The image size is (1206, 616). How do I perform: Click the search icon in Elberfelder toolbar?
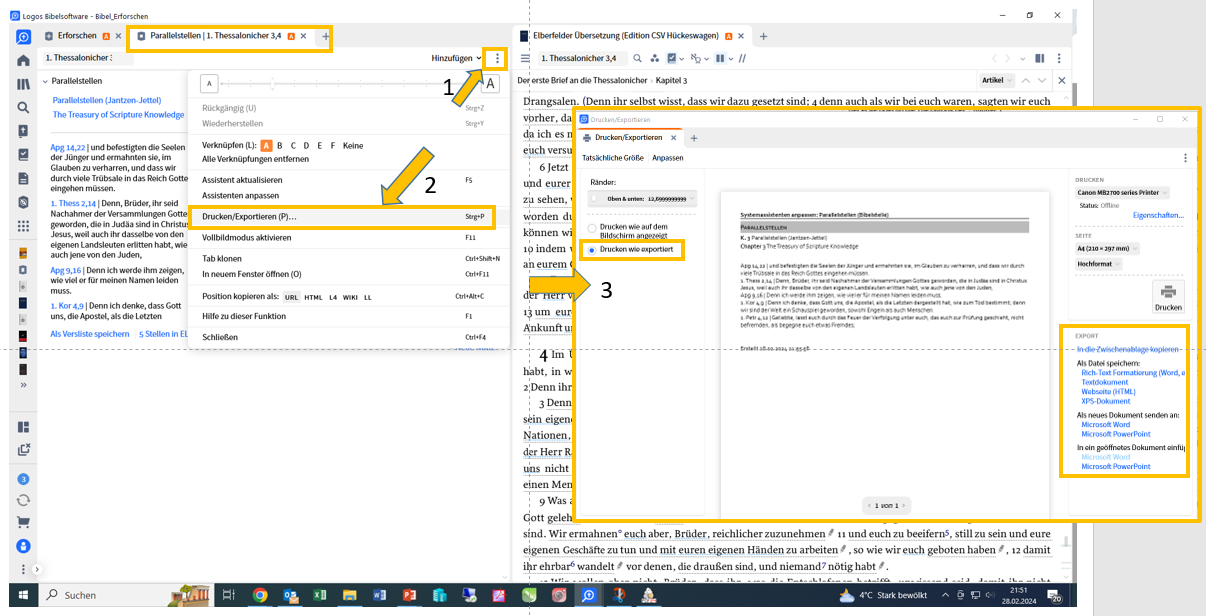pyautogui.click(x=638, y=59)
